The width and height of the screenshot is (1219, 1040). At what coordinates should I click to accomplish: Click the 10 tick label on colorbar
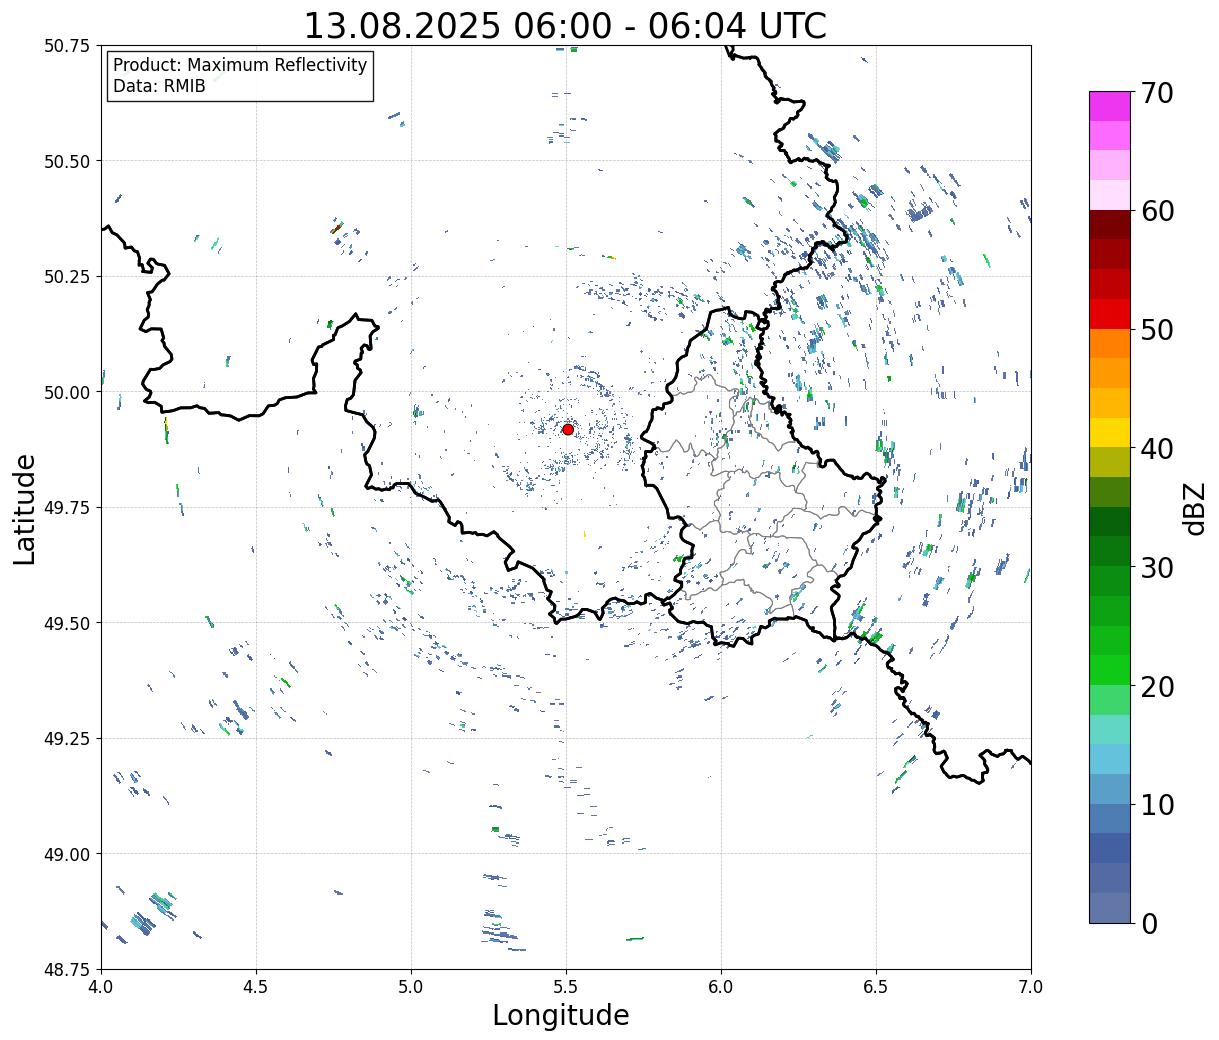(1155, 804)
